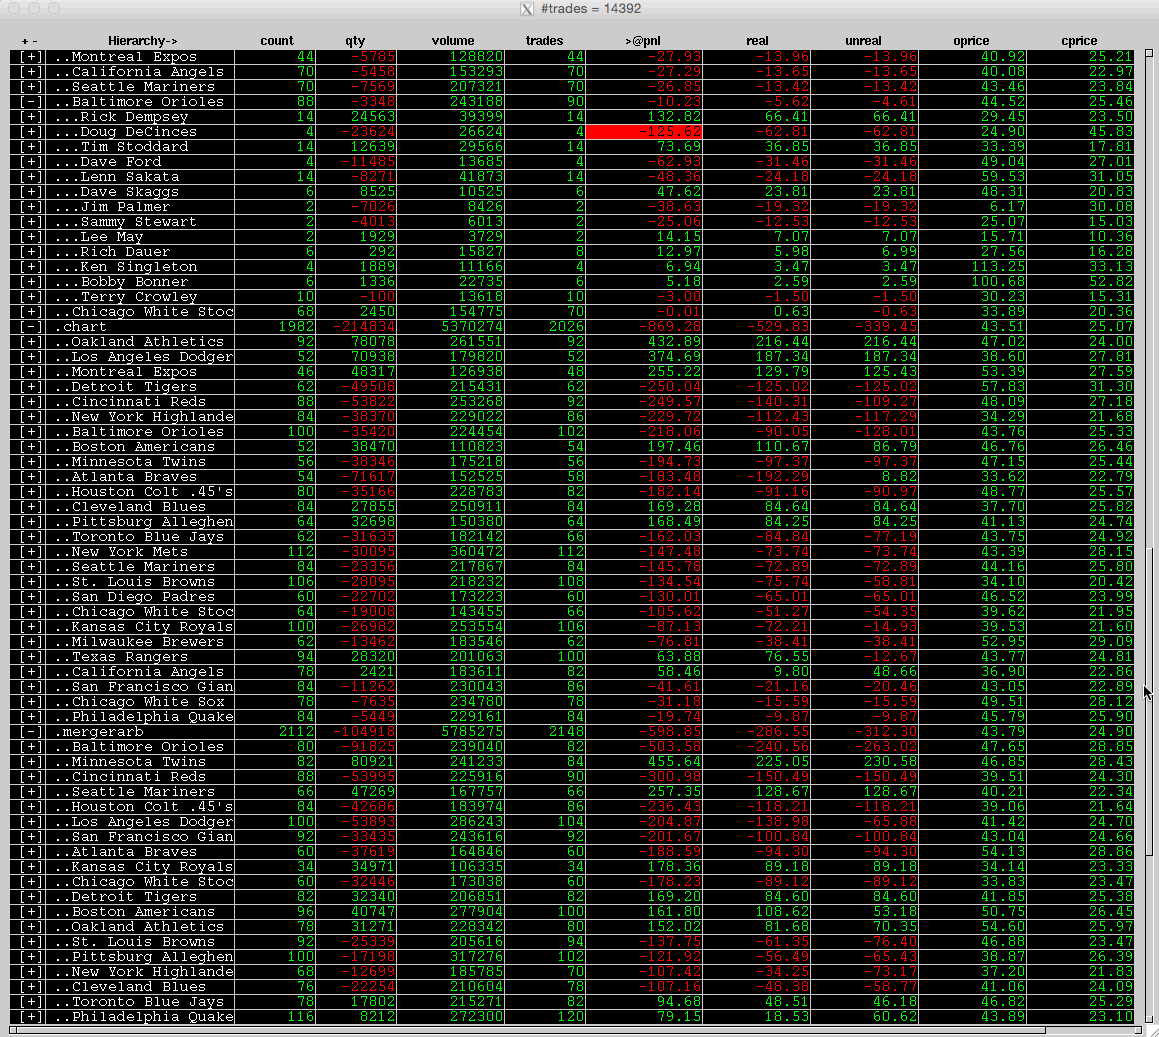
Task: Click the Minnesota Twins pnl value 455.64
Action: [x=670, y=762]
